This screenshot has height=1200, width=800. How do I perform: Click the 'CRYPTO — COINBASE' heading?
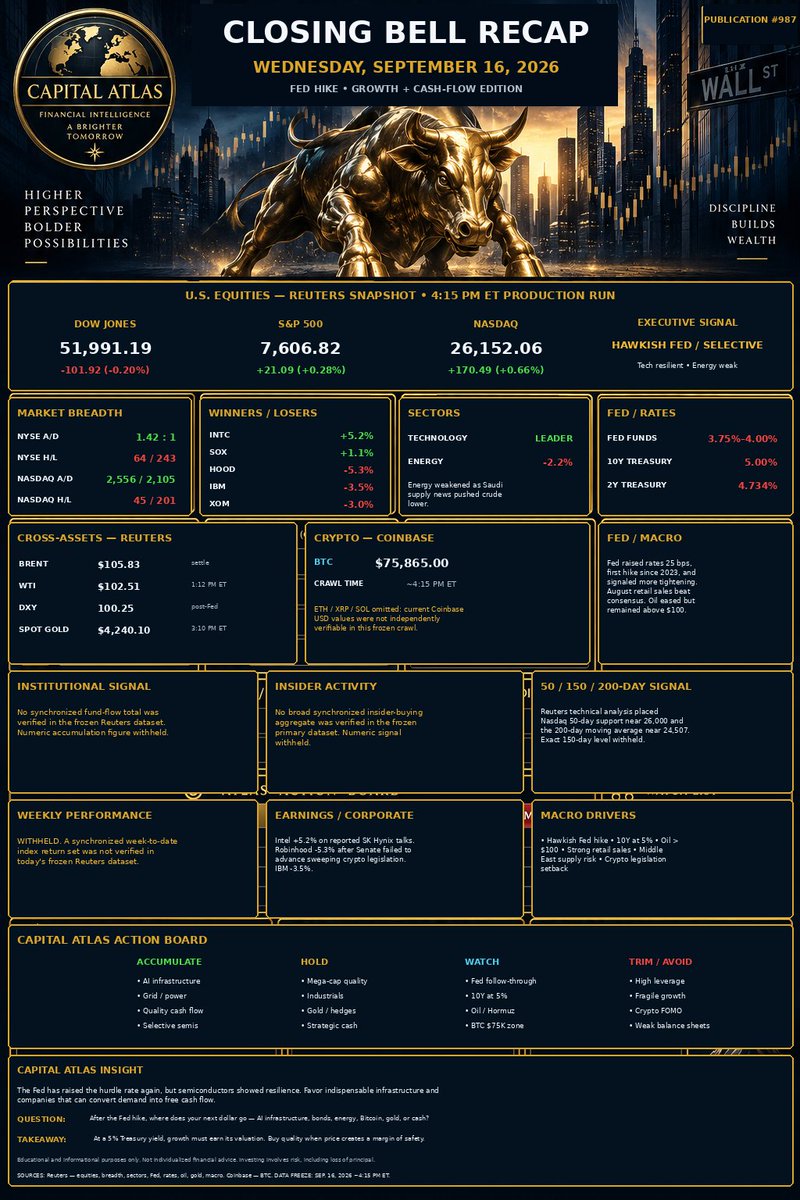tap(377, 538)
